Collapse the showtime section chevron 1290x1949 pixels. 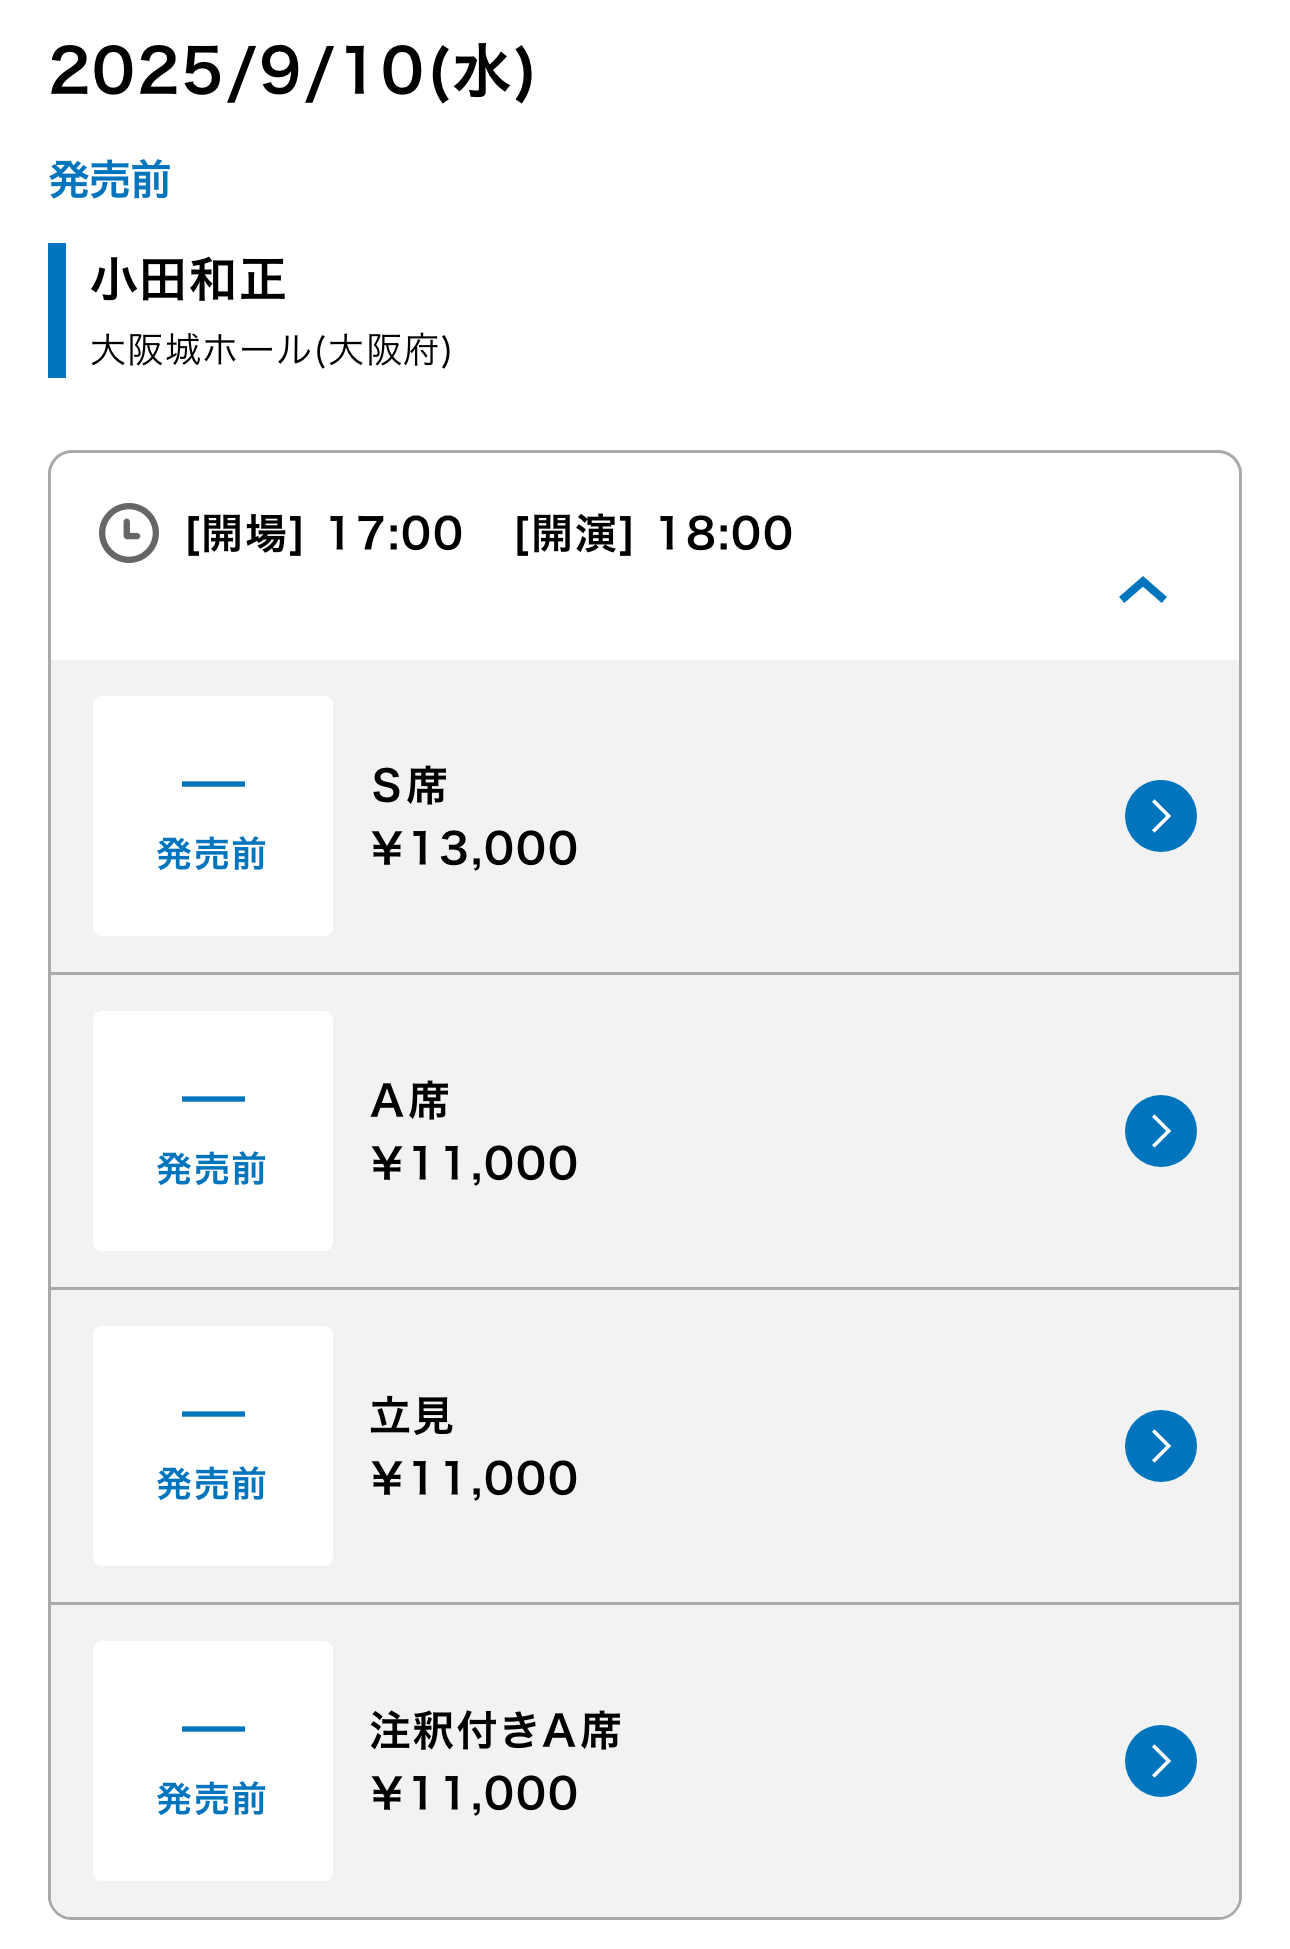(x=1143, y=591)
